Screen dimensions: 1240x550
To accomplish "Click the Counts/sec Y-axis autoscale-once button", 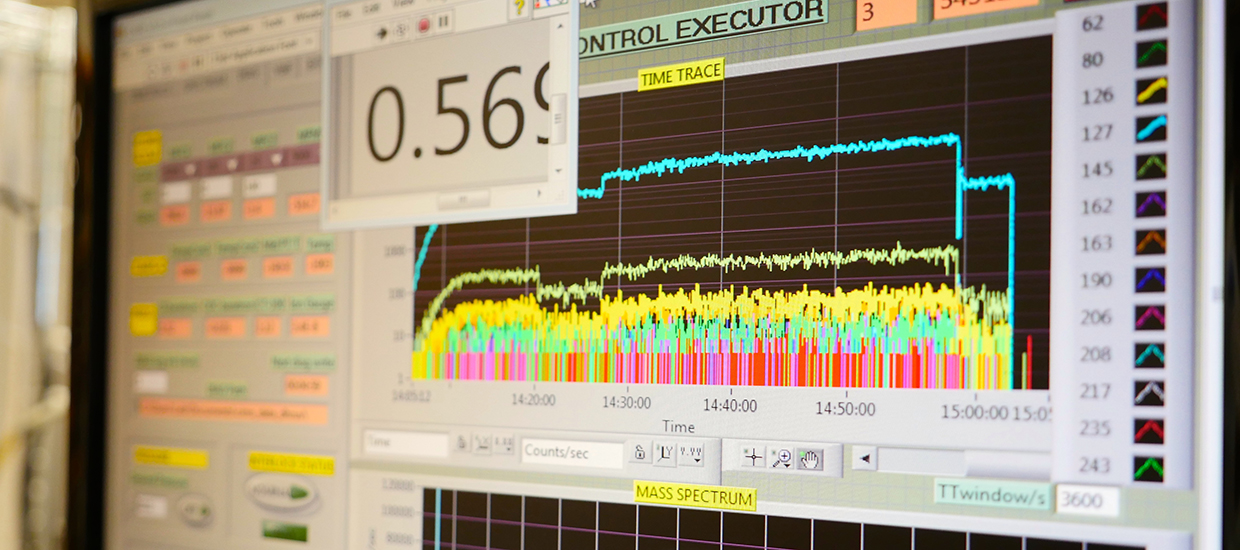I will coord(665,453).
